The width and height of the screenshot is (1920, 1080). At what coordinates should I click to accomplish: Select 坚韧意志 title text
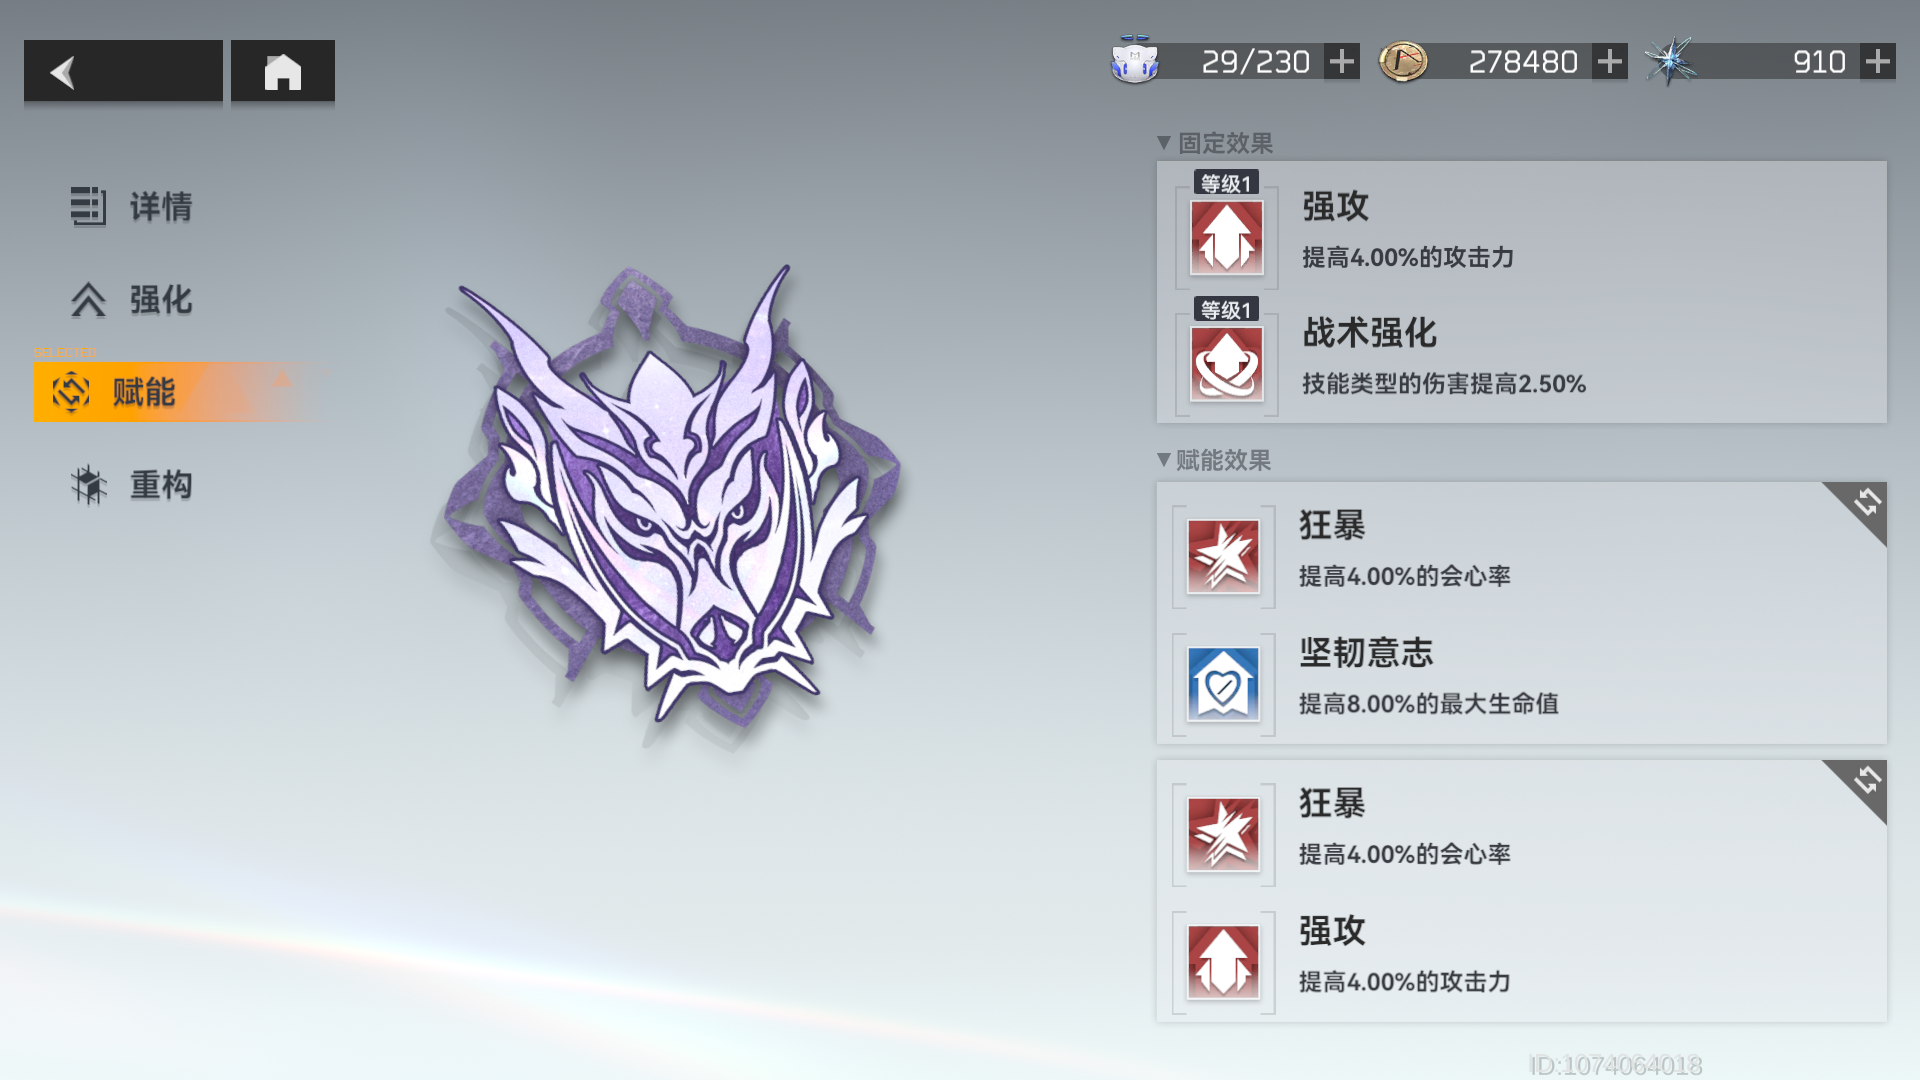click(x=1366, y=653)
